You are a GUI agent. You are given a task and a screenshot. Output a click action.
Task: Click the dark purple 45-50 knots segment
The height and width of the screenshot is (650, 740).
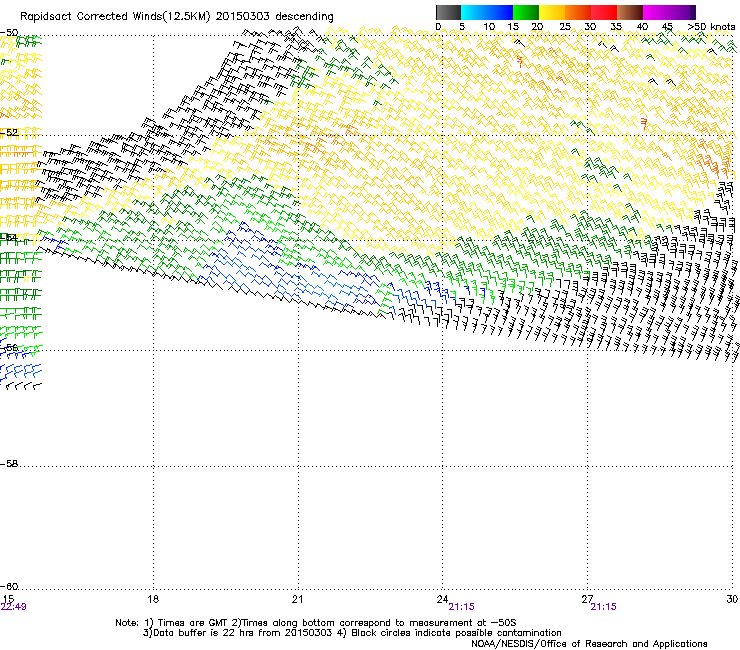point(682,12)
